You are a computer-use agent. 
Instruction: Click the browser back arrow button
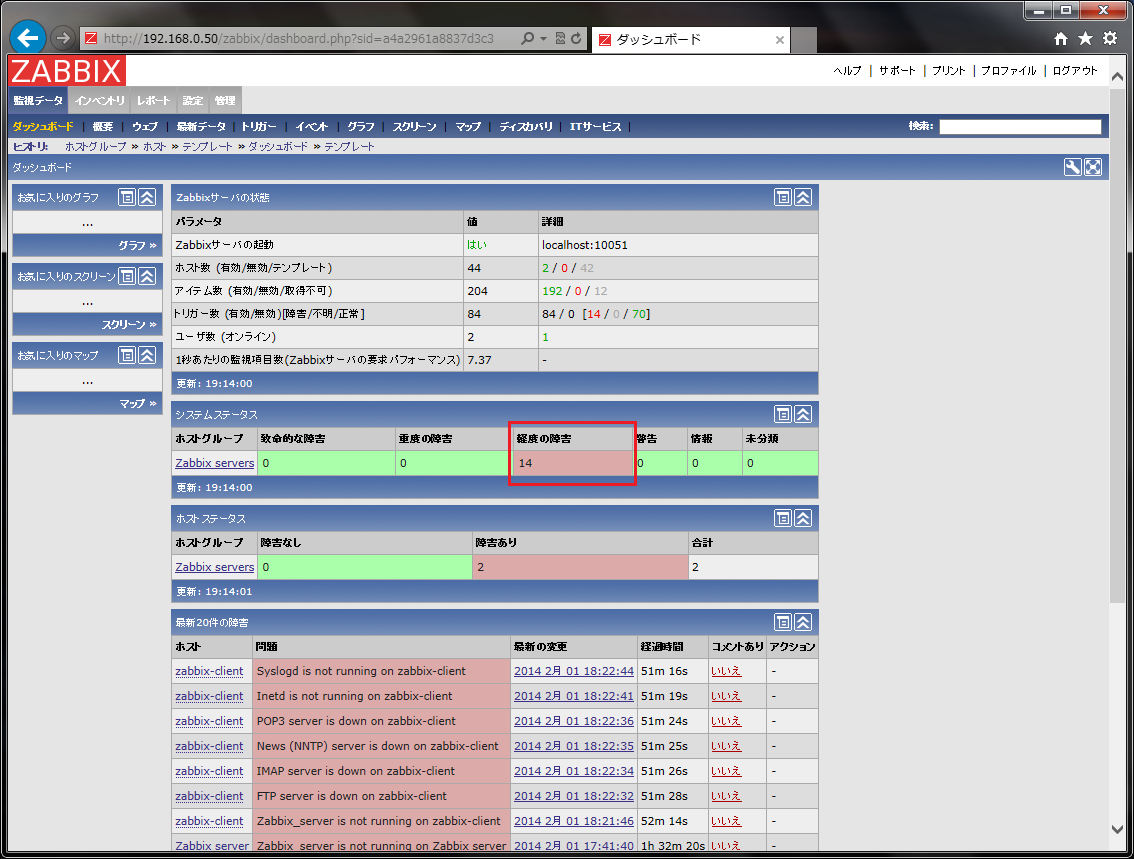tap(28, 38)
